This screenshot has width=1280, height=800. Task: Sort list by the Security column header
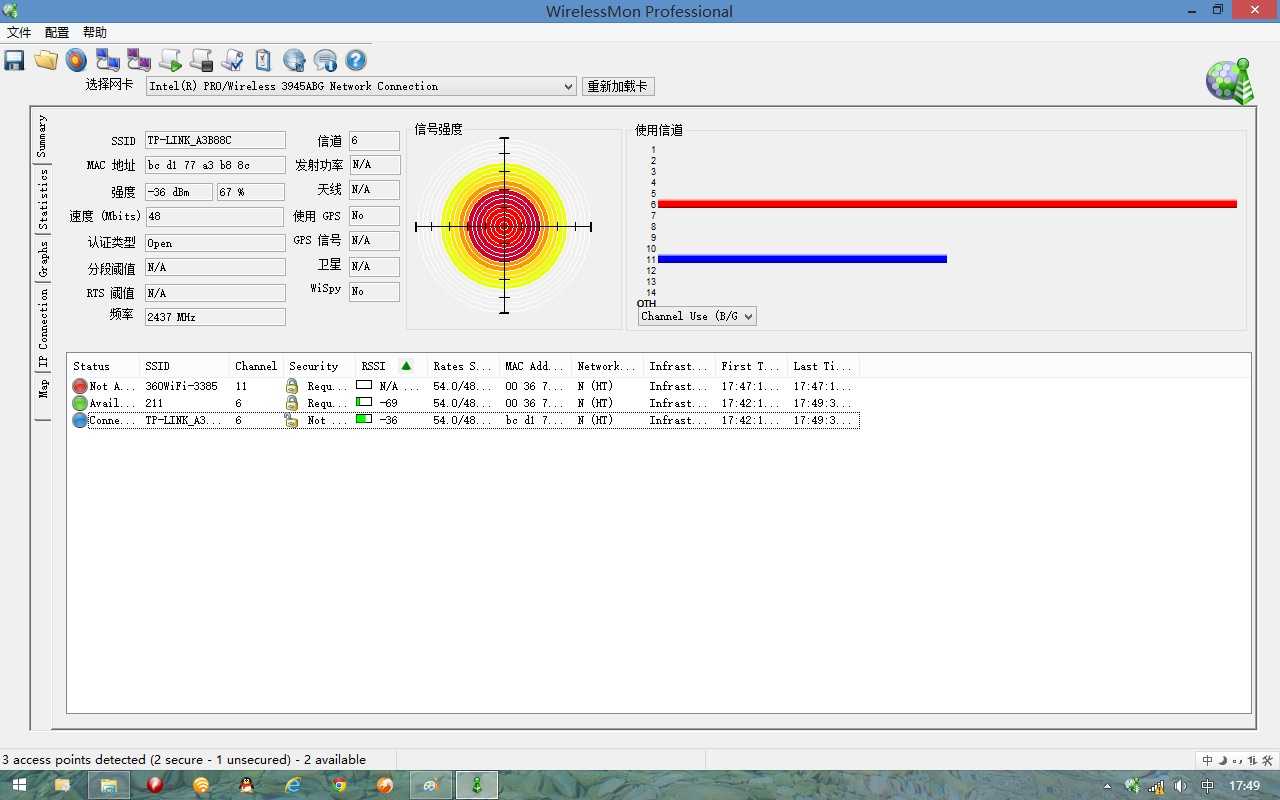[320, 366]
